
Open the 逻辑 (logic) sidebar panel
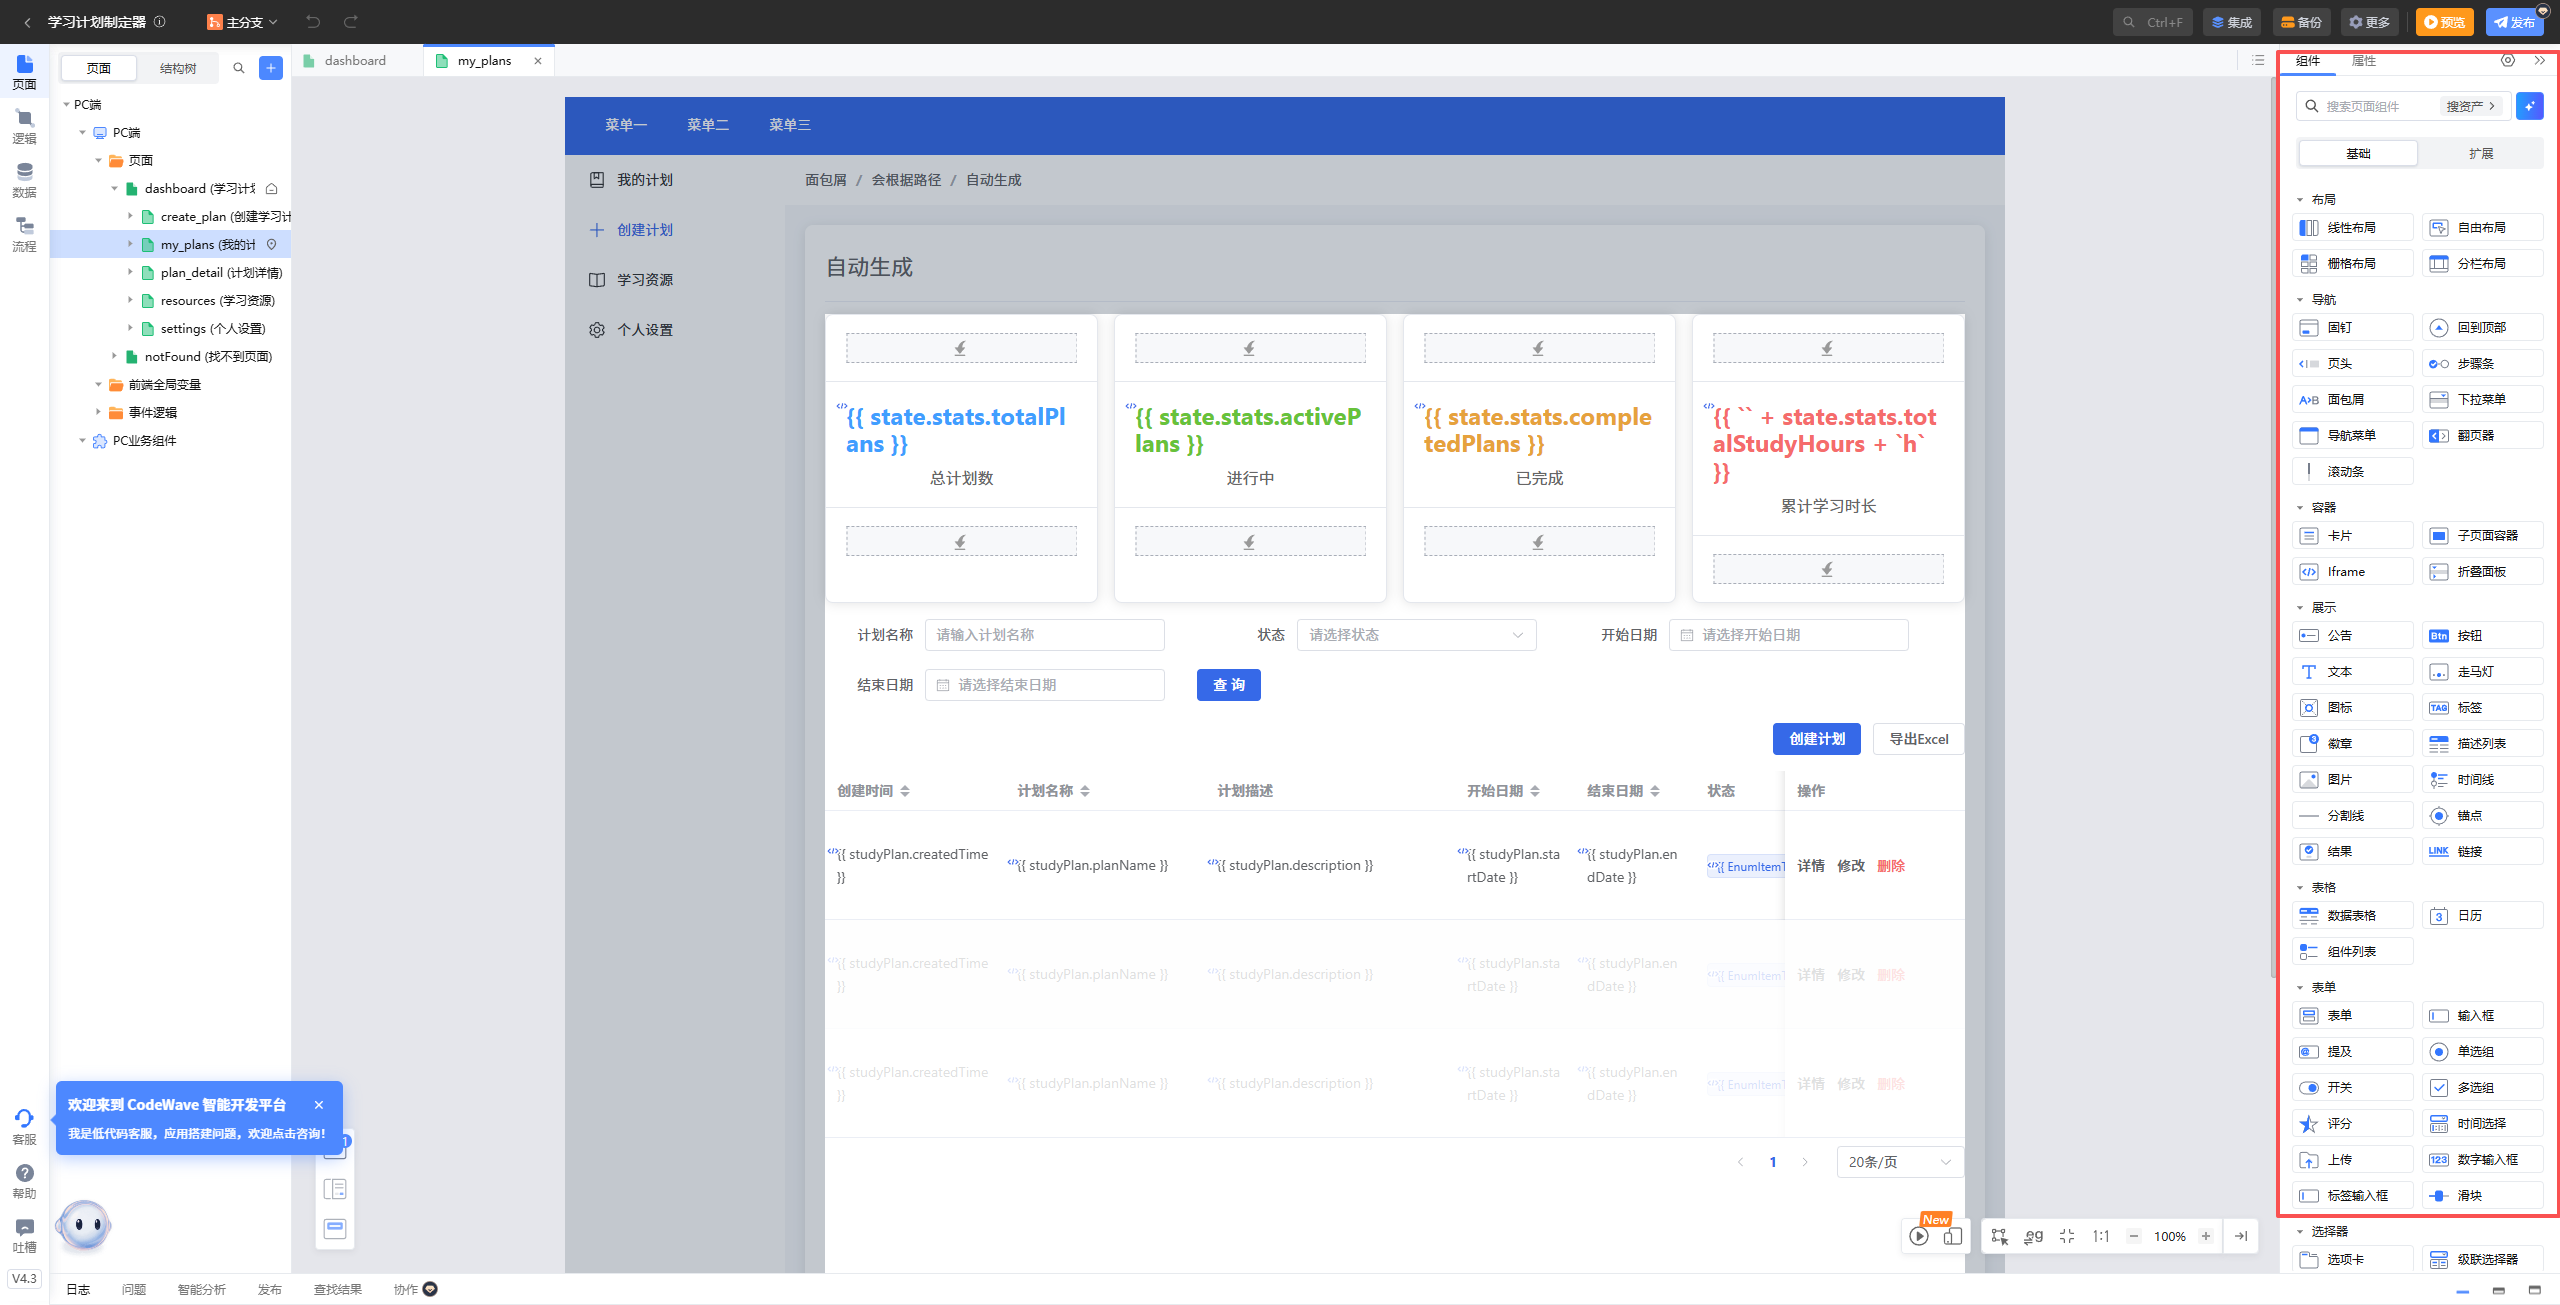(x=24, y=127)
